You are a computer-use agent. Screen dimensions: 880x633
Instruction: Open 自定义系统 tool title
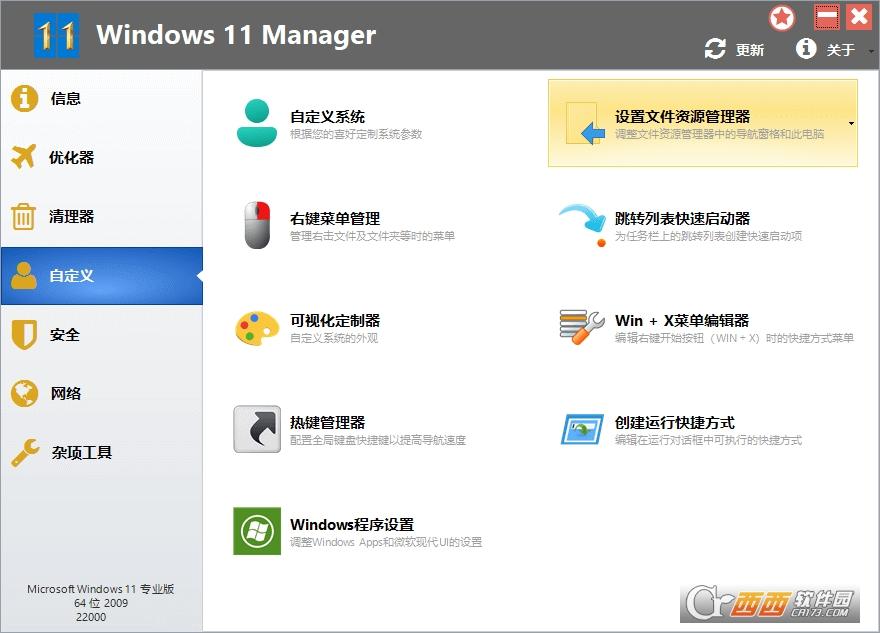tap(327, 117)
